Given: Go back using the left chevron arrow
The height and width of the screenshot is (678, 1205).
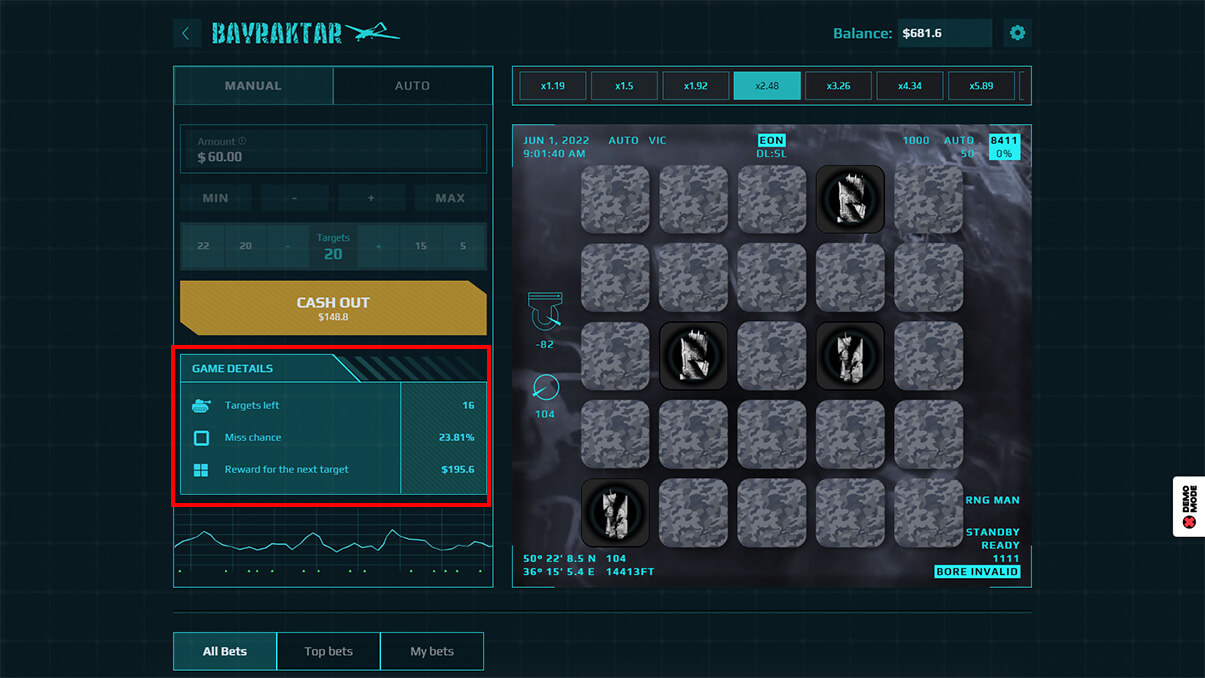Looking at the screenshot, I should 186,33.
